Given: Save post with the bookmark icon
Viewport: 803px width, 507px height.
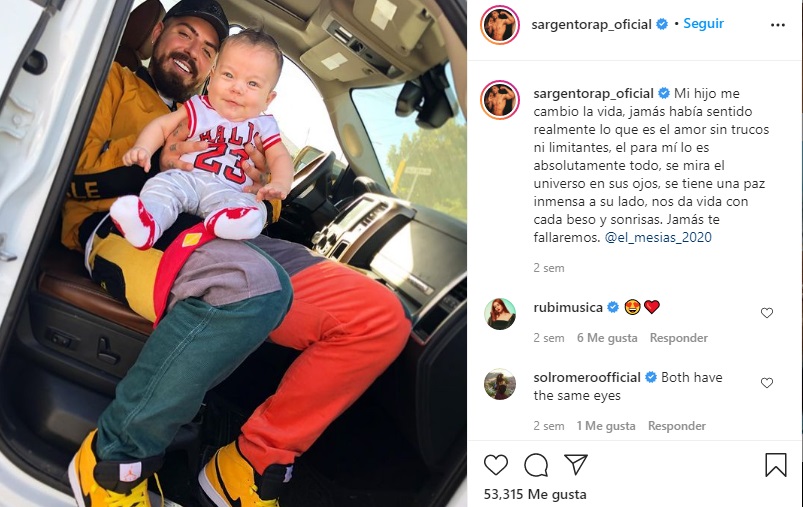Looking at the screenshot, I should tap(775, 464).
